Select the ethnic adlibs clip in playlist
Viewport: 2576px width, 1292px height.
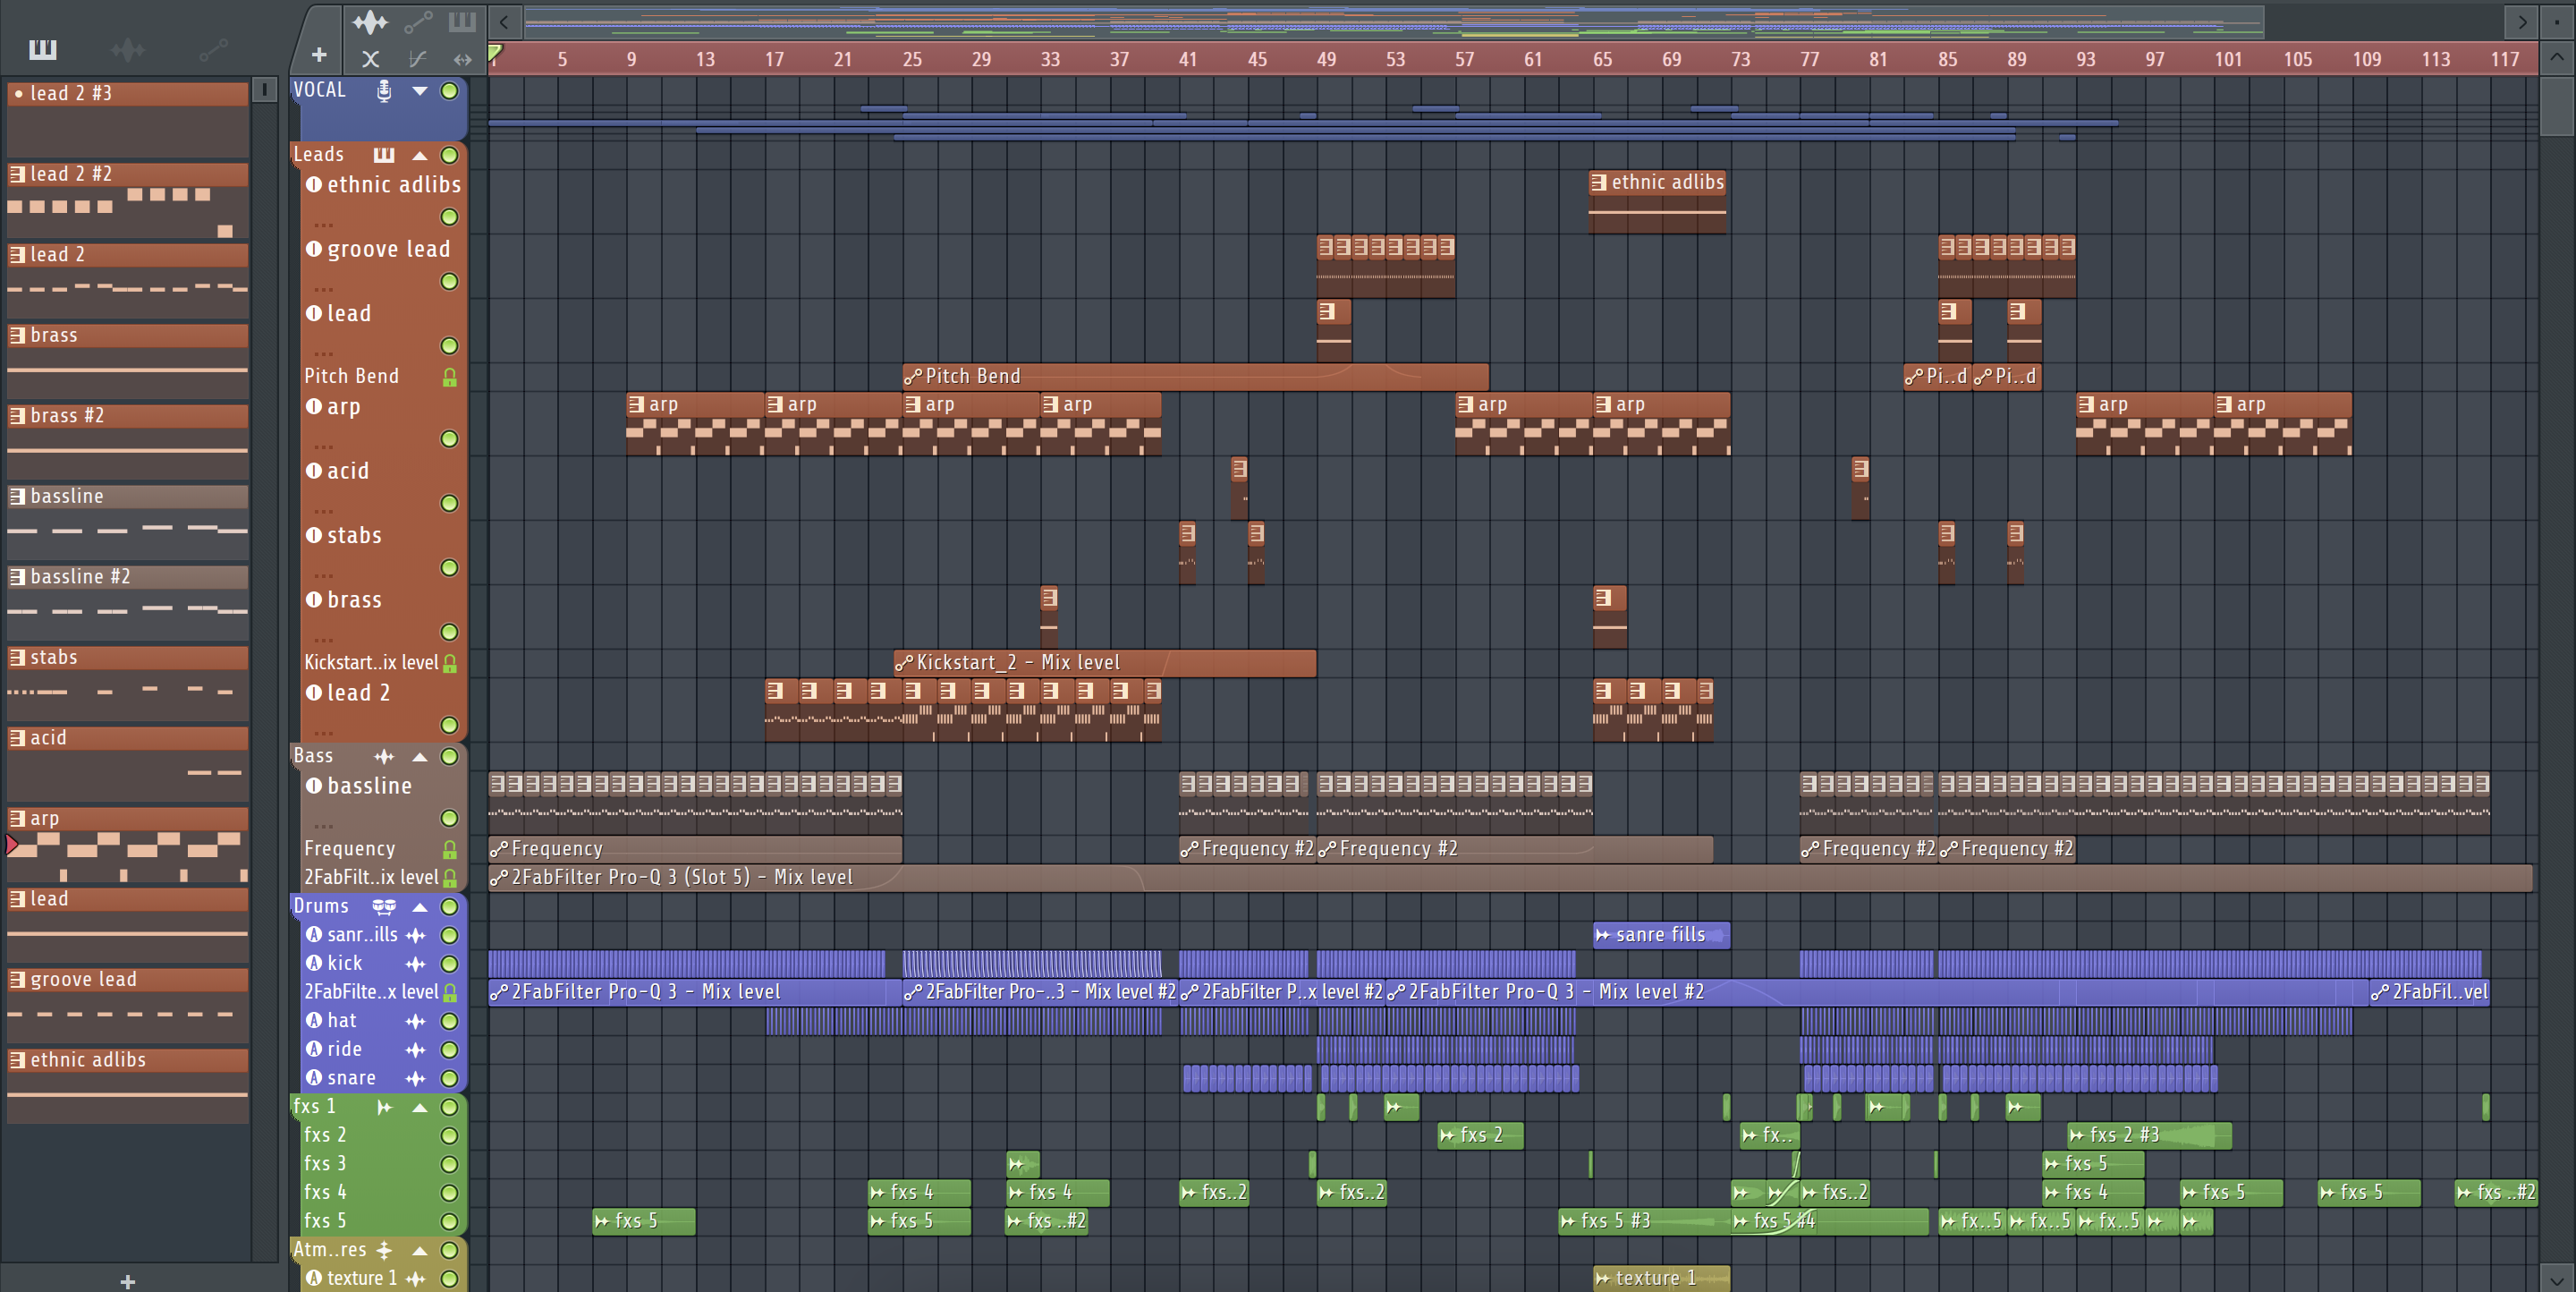[1658, 202]
